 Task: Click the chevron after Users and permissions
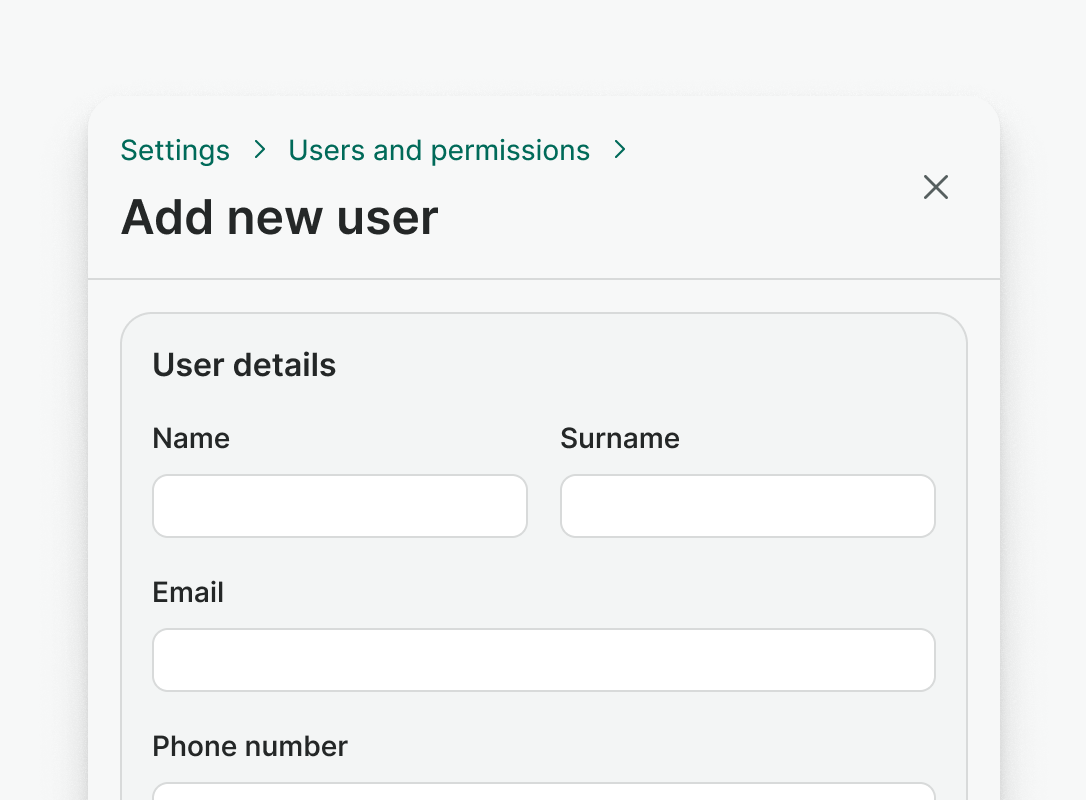(x=620, y=150)
